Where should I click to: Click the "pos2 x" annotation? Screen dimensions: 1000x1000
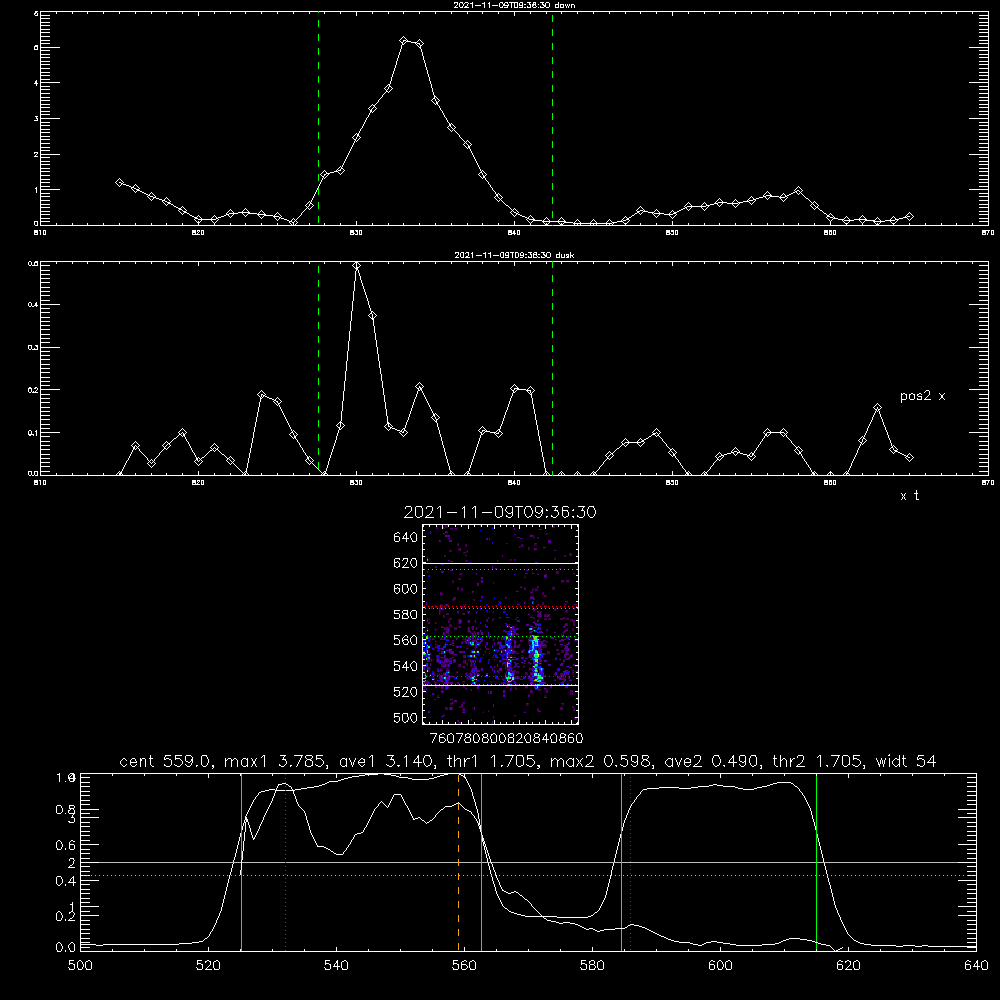click(x=922, y=396)
